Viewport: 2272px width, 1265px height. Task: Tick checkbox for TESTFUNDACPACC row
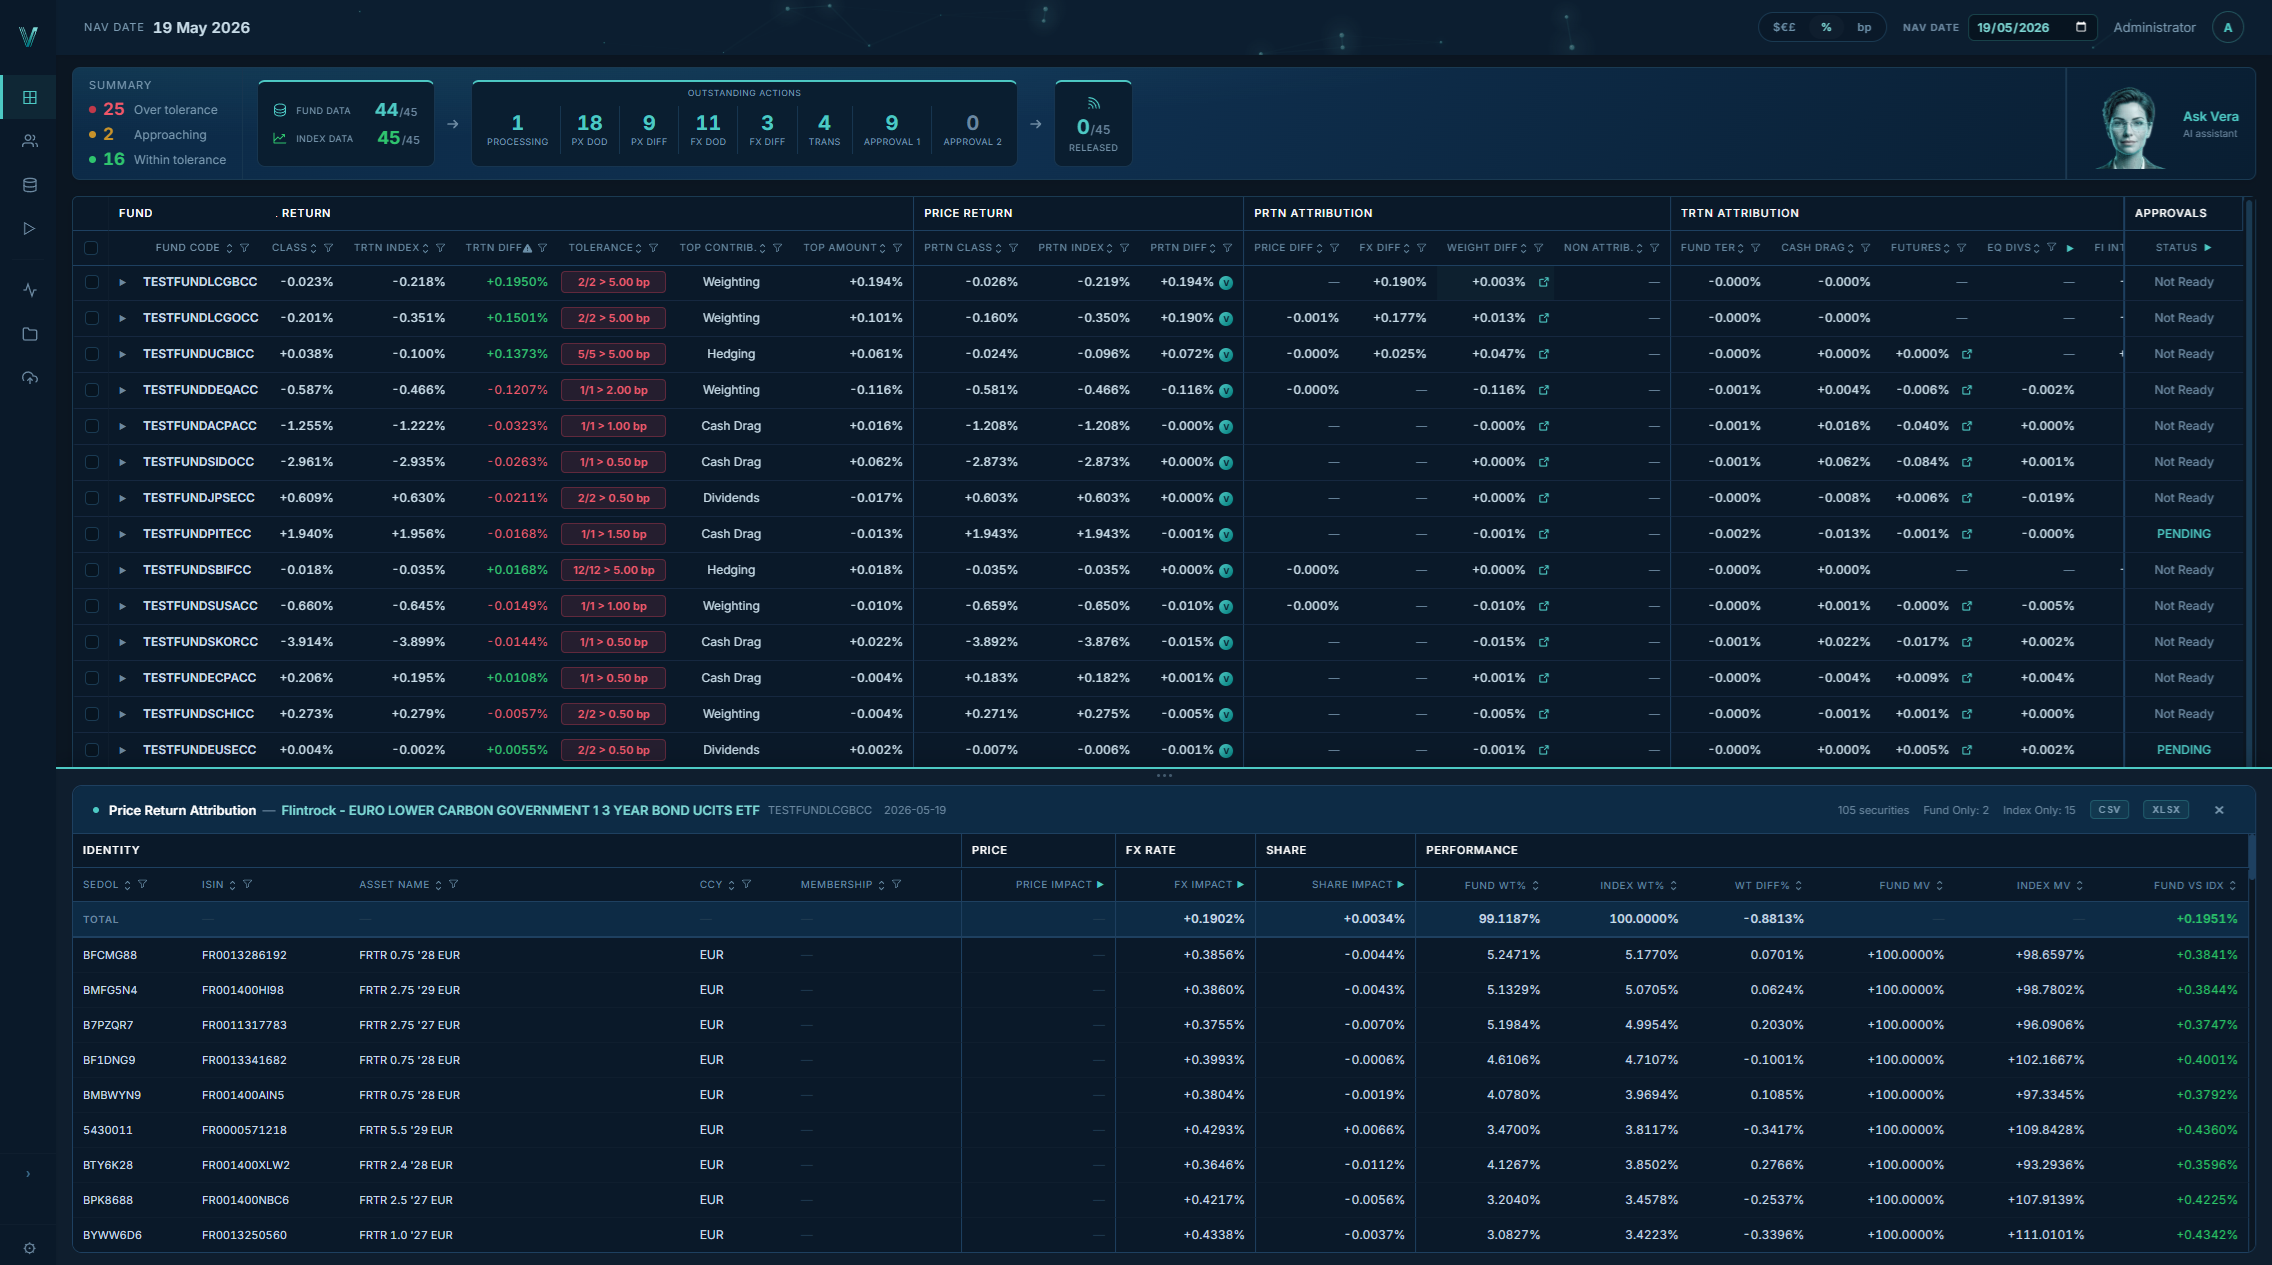point(92,426)
